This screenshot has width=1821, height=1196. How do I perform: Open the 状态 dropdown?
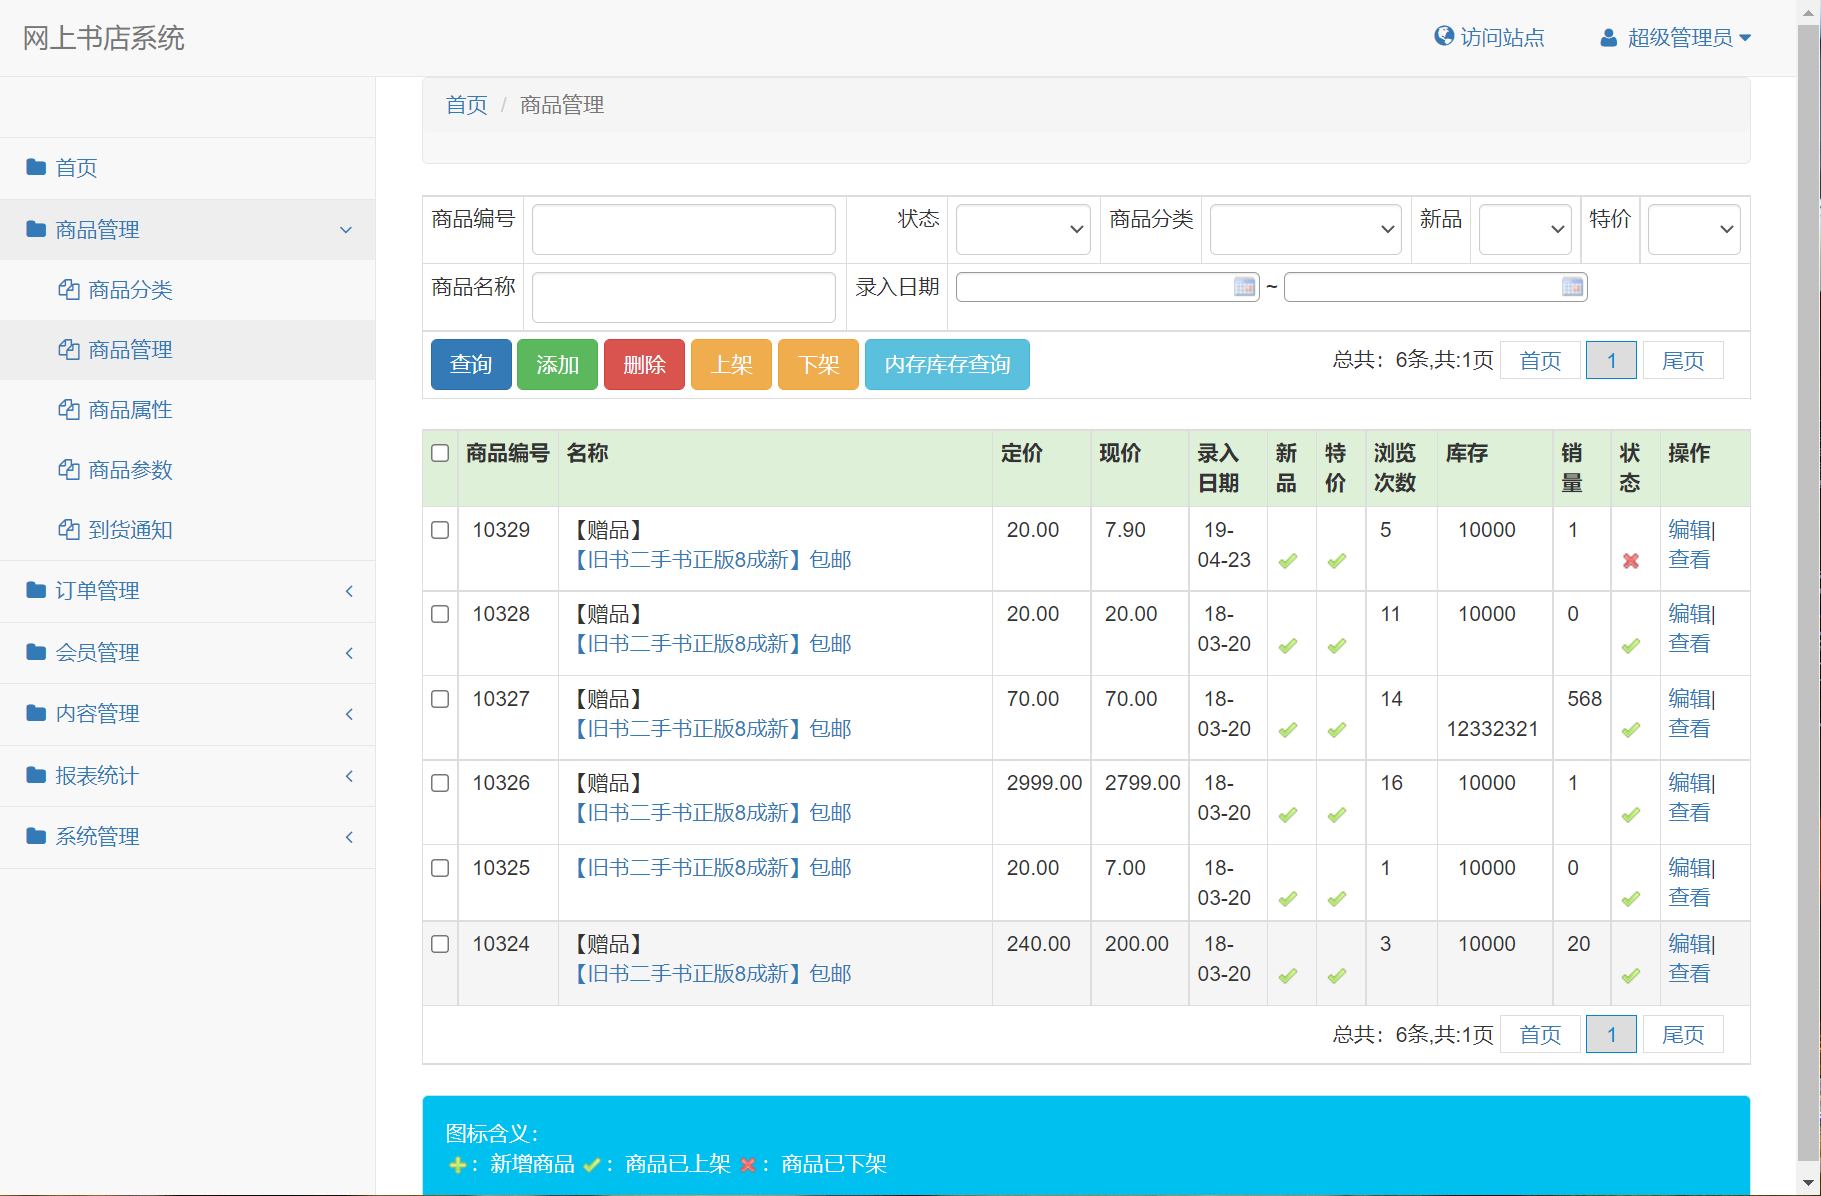point(1022,229)
